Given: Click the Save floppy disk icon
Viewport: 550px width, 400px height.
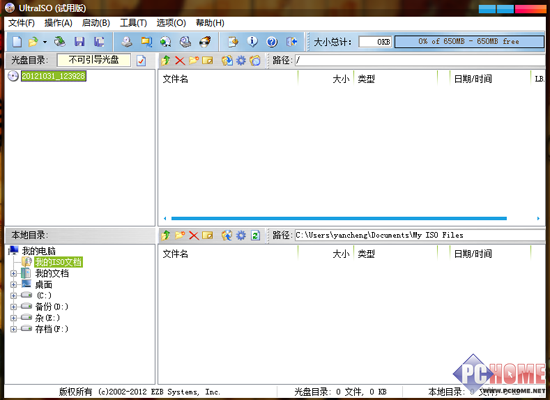Looking at the screenshot, I should (80, 42).
